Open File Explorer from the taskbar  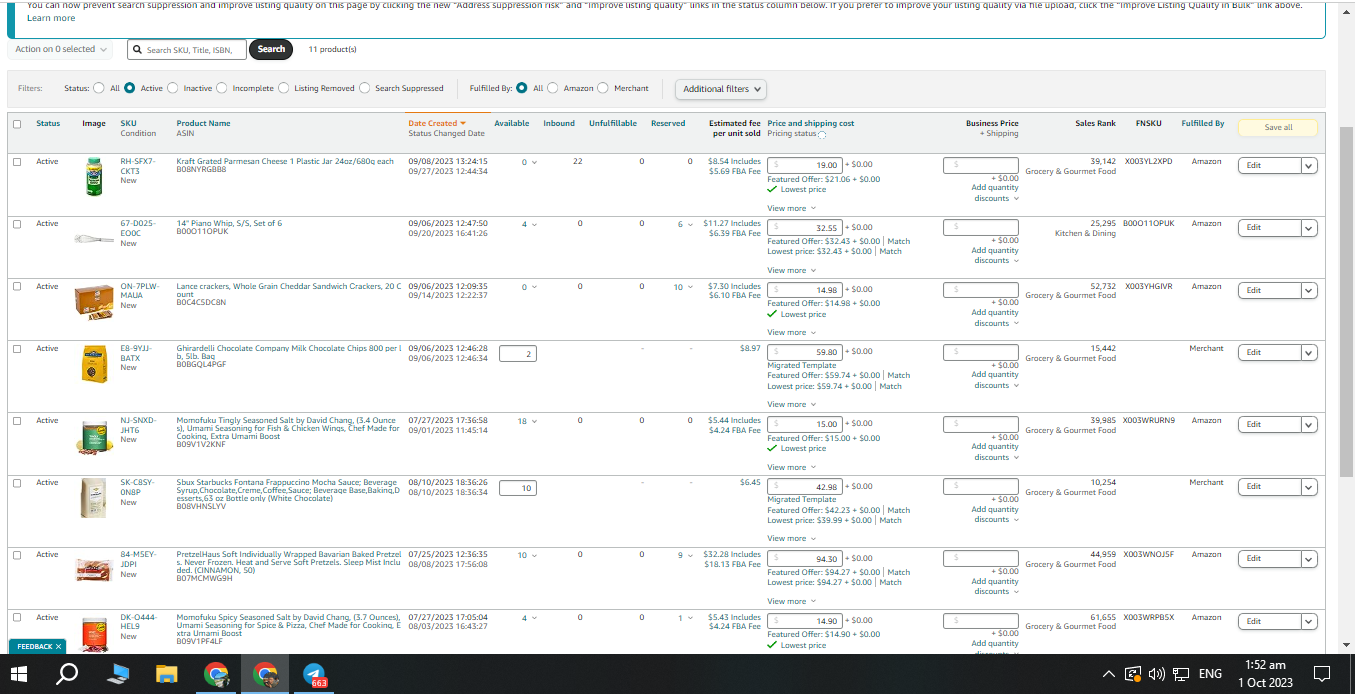[x=166, y=674]
